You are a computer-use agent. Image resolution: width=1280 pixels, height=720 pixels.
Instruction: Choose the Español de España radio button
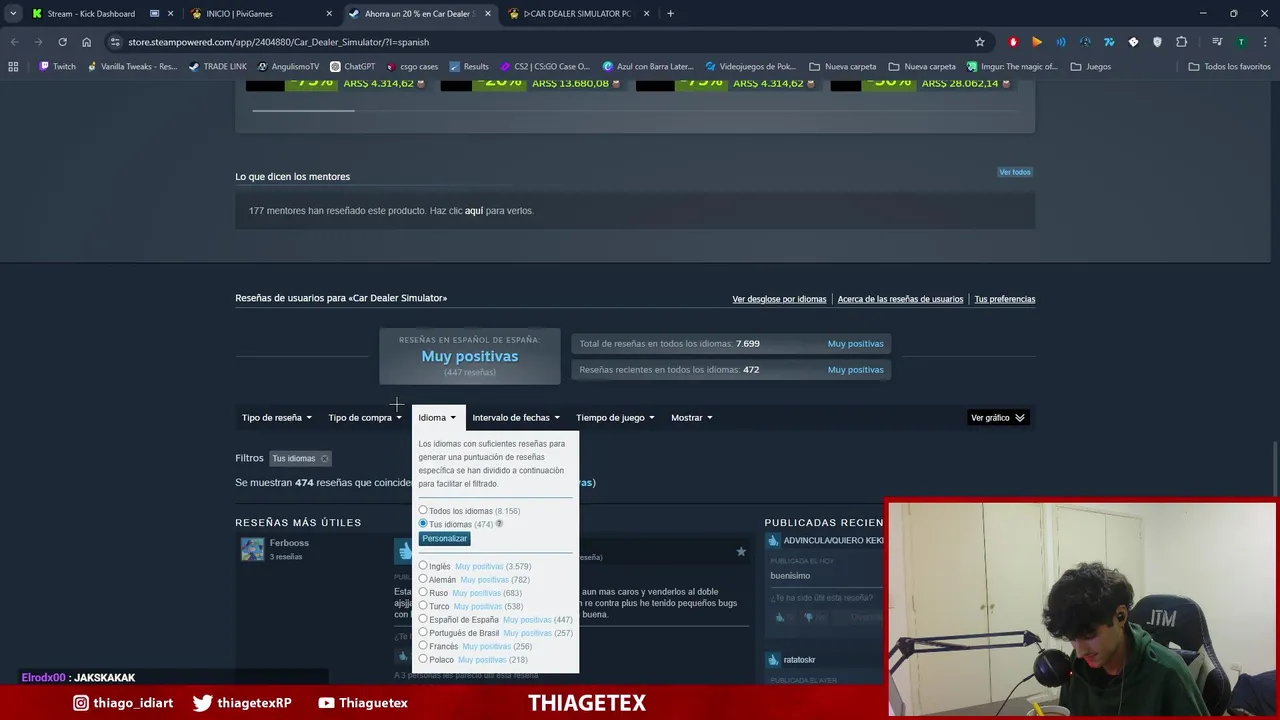coord(423,619)
